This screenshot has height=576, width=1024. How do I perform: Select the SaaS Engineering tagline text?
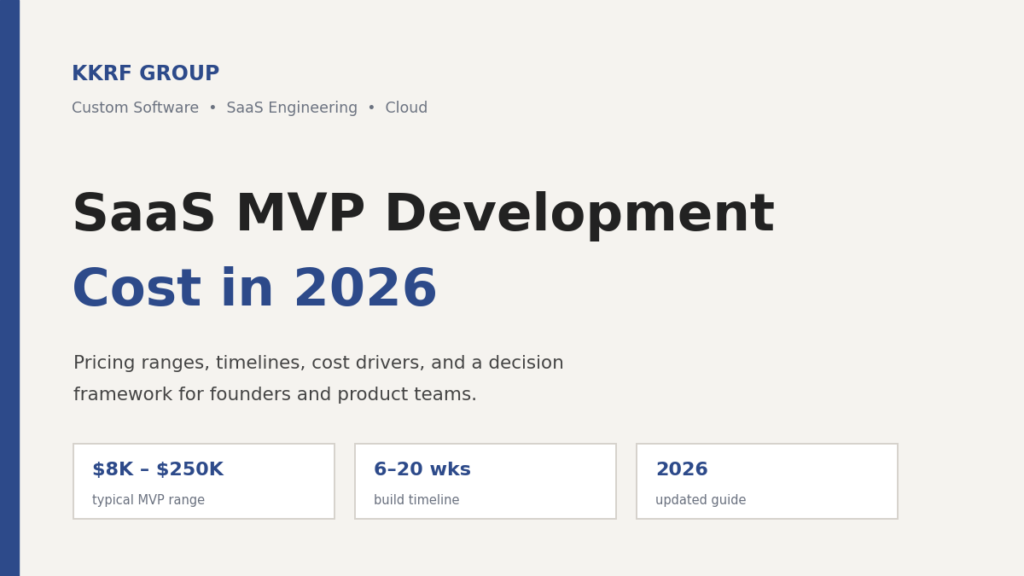(292, 107)
